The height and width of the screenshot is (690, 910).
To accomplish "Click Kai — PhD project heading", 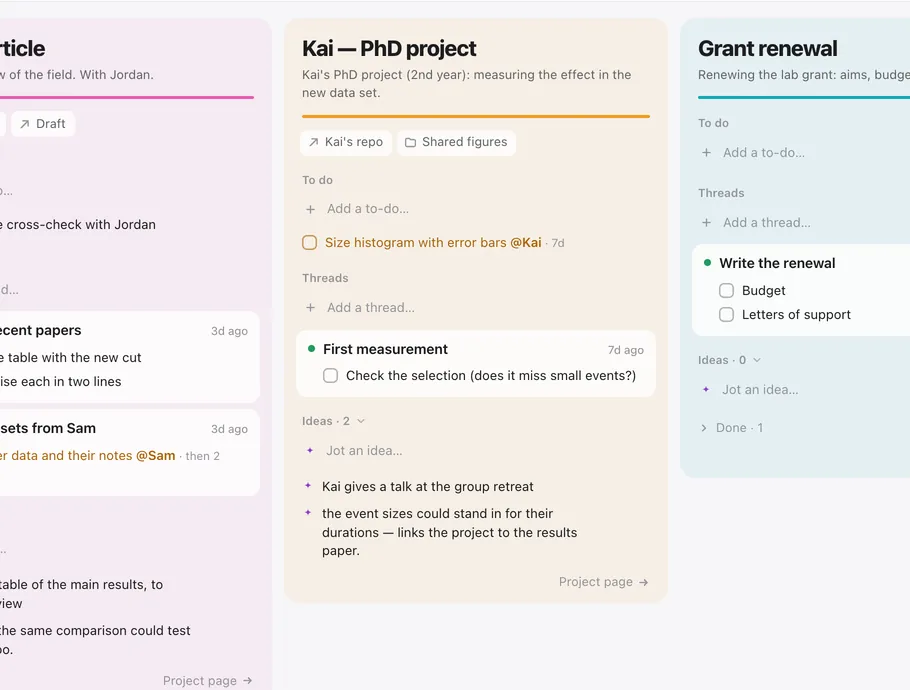I will pos(389,48).
